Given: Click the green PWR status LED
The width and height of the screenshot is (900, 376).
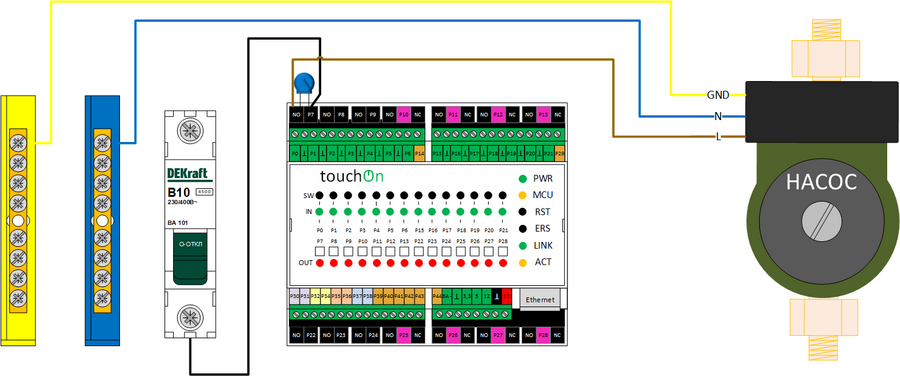Looking at the screenshot, I should coord(522,179).
